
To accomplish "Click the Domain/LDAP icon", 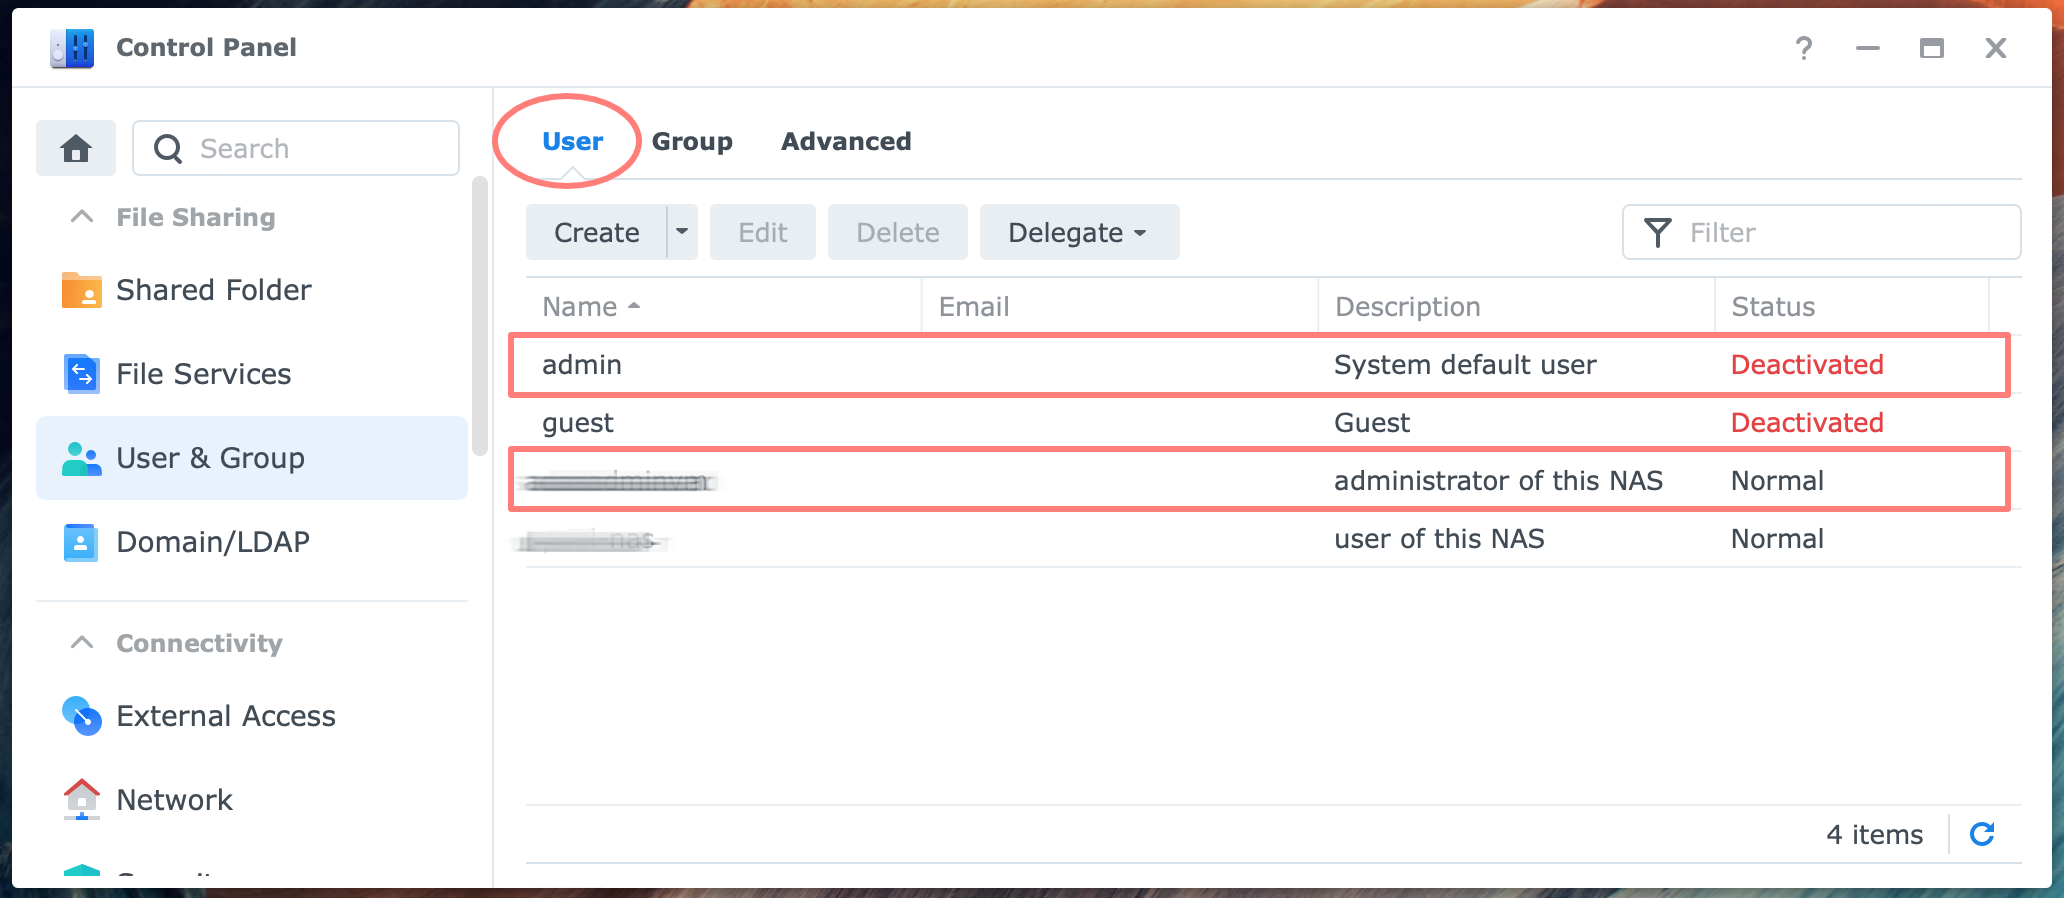I will coord(81,542).
